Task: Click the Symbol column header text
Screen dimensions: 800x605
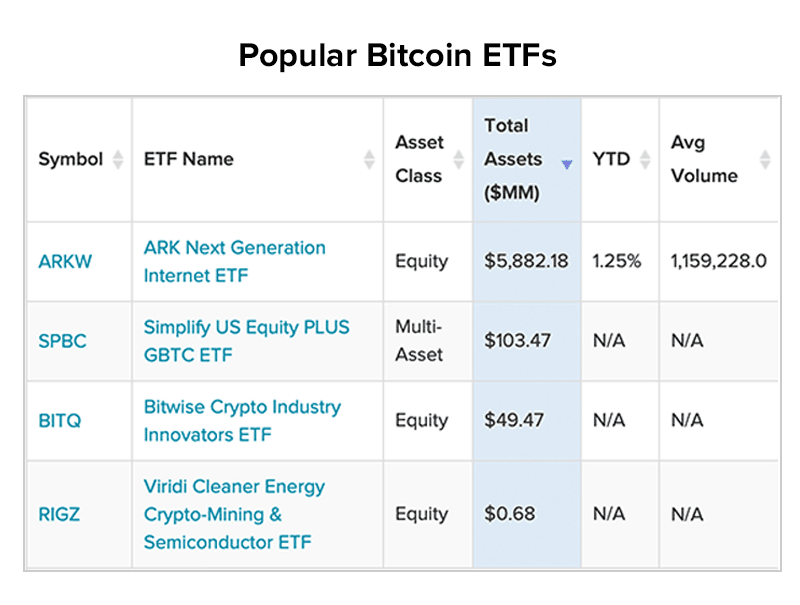Action: pos(71,159)
